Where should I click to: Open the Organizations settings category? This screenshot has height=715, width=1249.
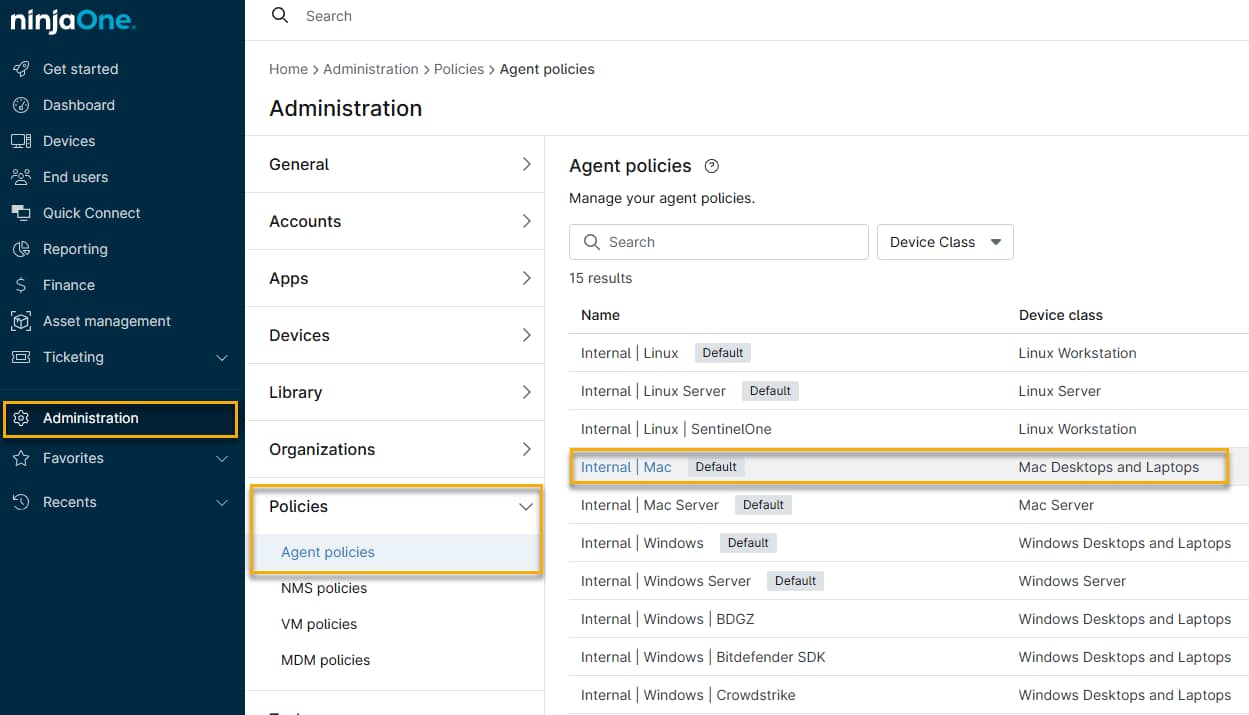click(395, 449)
